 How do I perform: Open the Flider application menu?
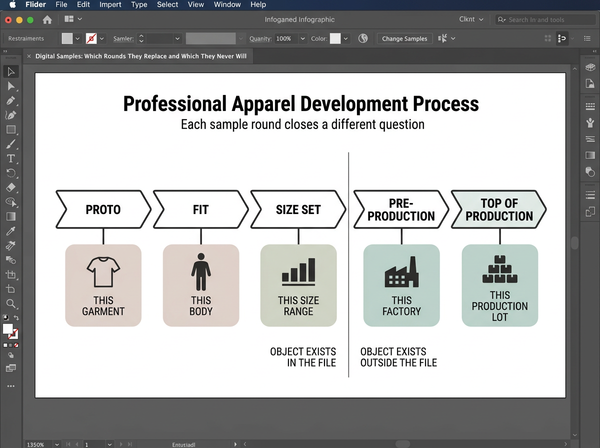point(36,5)
